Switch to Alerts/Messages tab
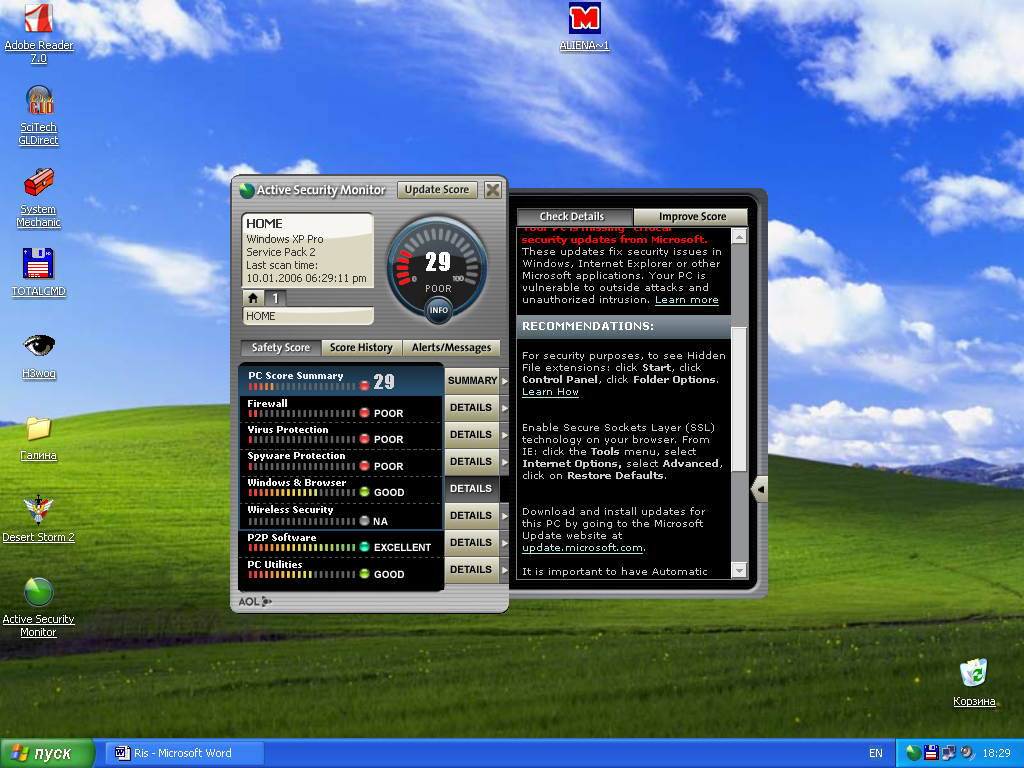This screenshot has width=1024, height=768. click(x=451, y=347)
